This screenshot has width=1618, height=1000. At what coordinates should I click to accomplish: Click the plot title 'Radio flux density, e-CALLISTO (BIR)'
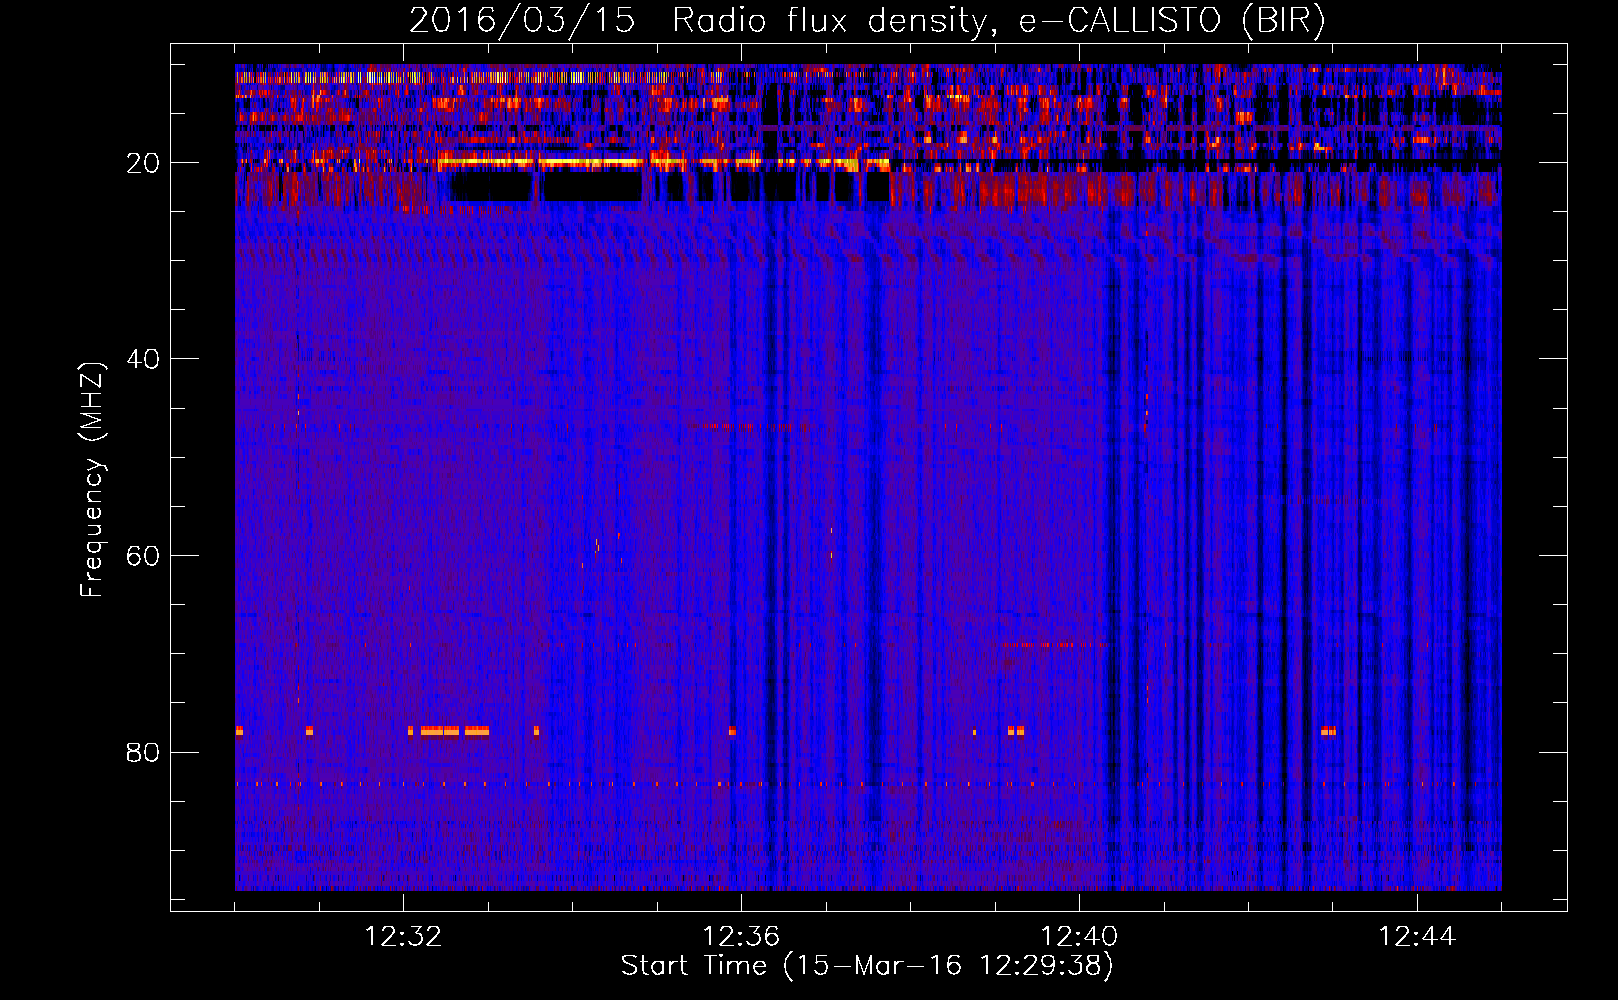(x=998, y=20)
